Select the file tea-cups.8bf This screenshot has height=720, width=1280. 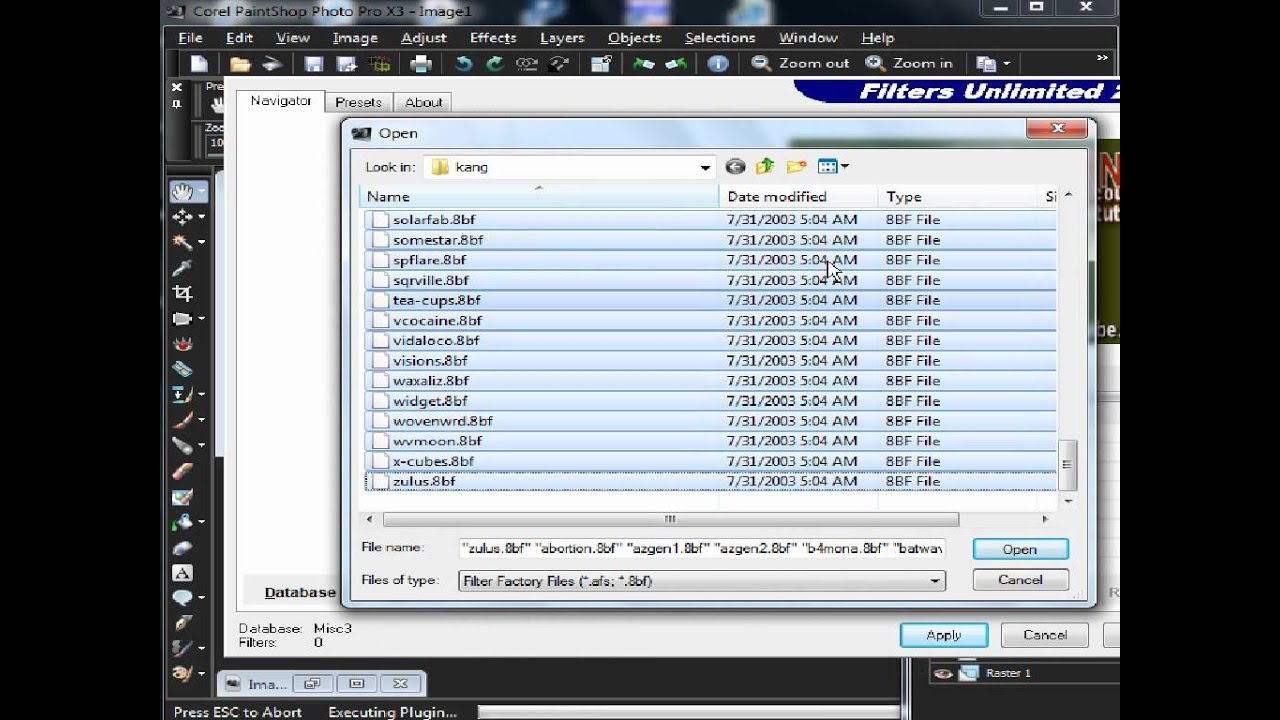436,300
